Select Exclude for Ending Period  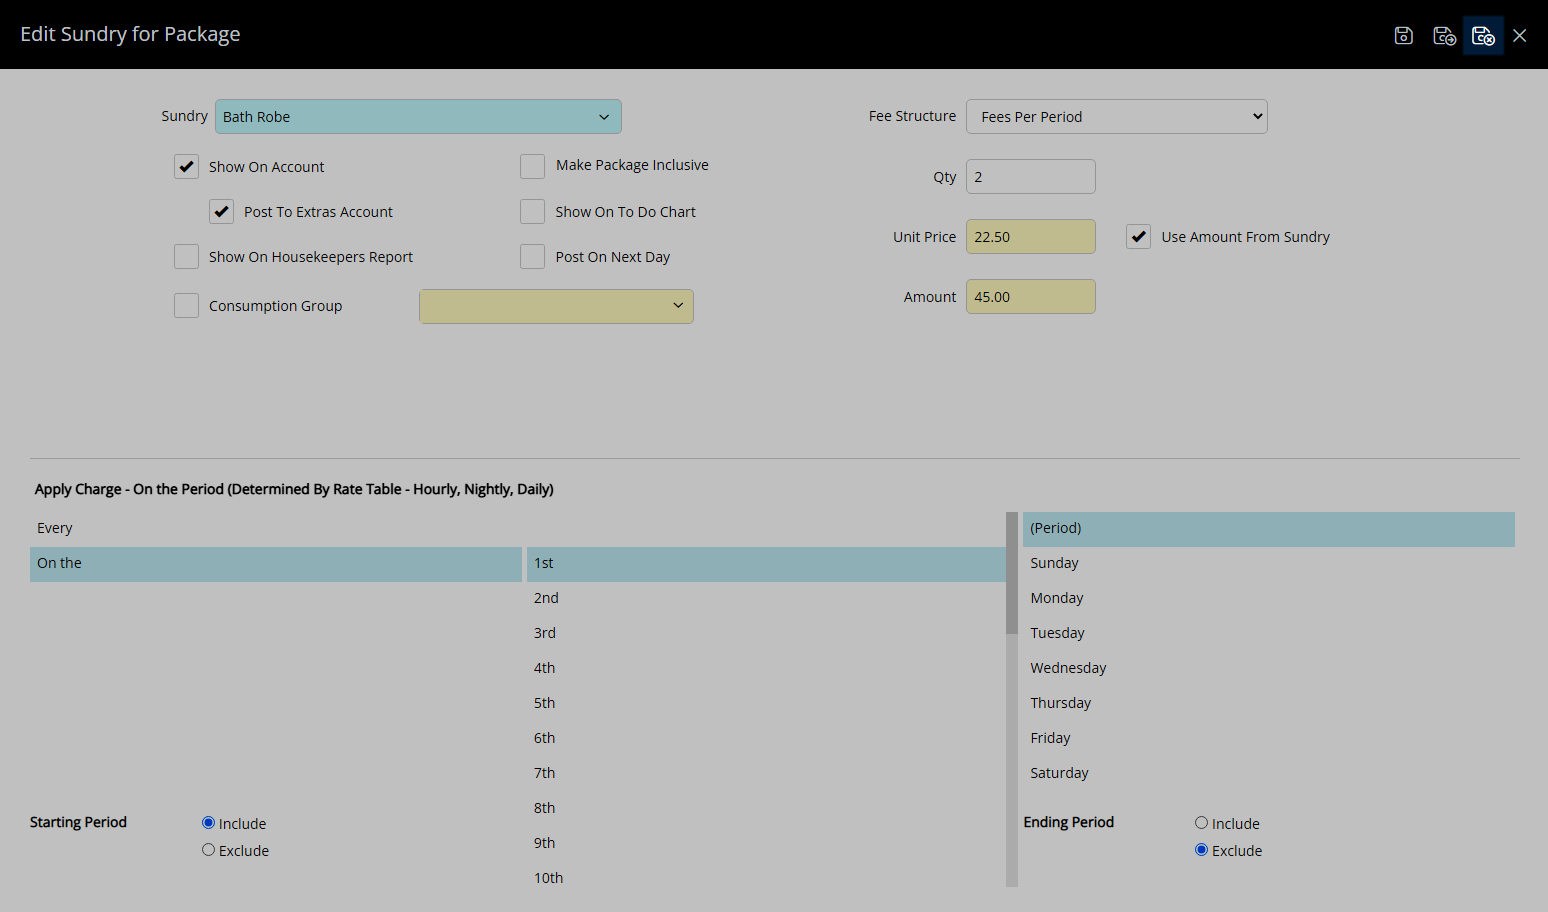click(1201, 850)
